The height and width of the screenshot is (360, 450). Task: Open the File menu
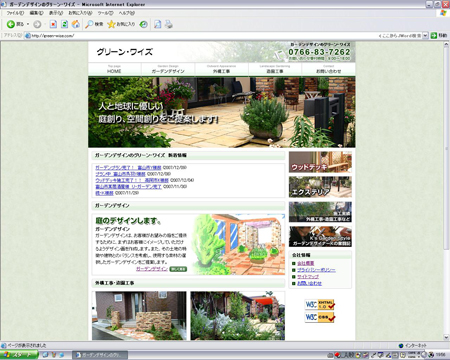(15, 13)
